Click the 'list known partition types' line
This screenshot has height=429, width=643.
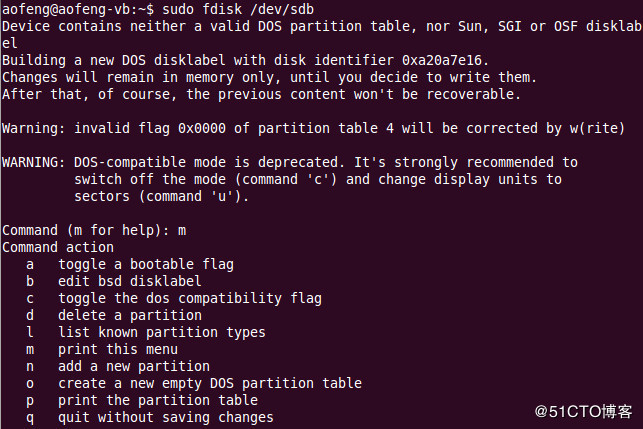(161, 332)
